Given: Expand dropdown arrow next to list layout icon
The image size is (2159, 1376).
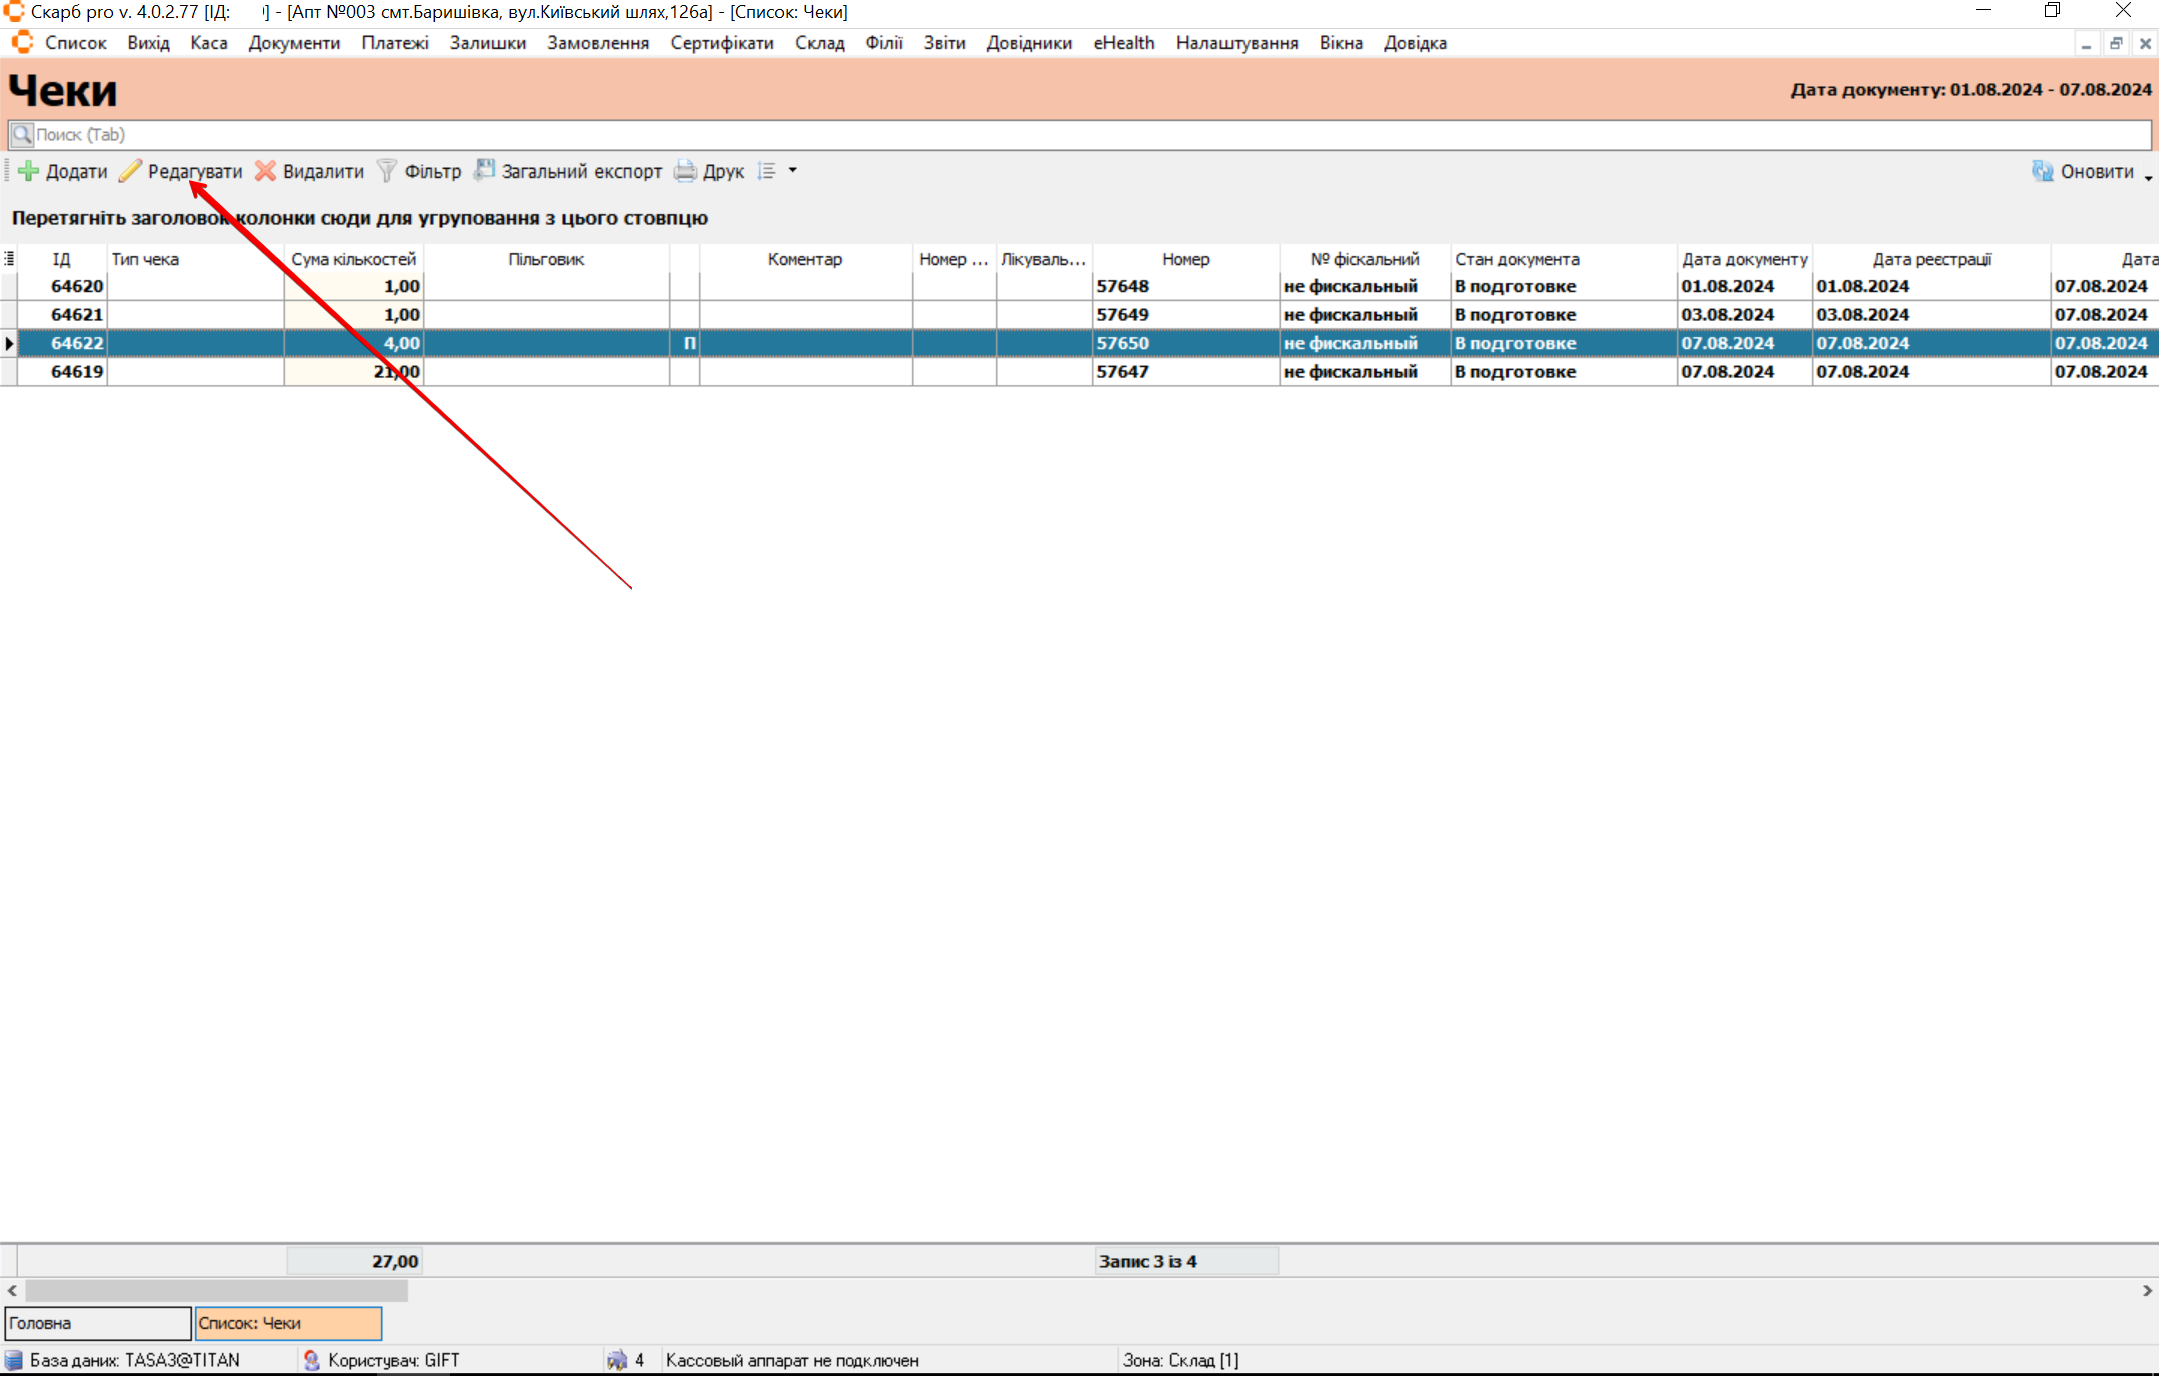Looking at the screenshot, I should coord(793,171).
